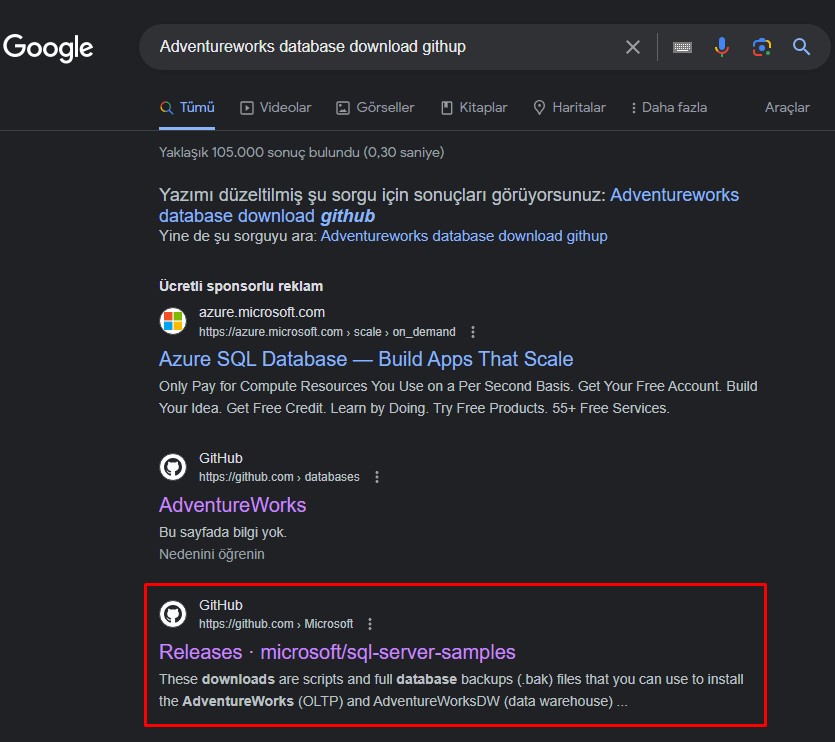This screenshot has width=835, height=742.
Task: Click the github.com › databases URL text
Action: tap(279, 477)
